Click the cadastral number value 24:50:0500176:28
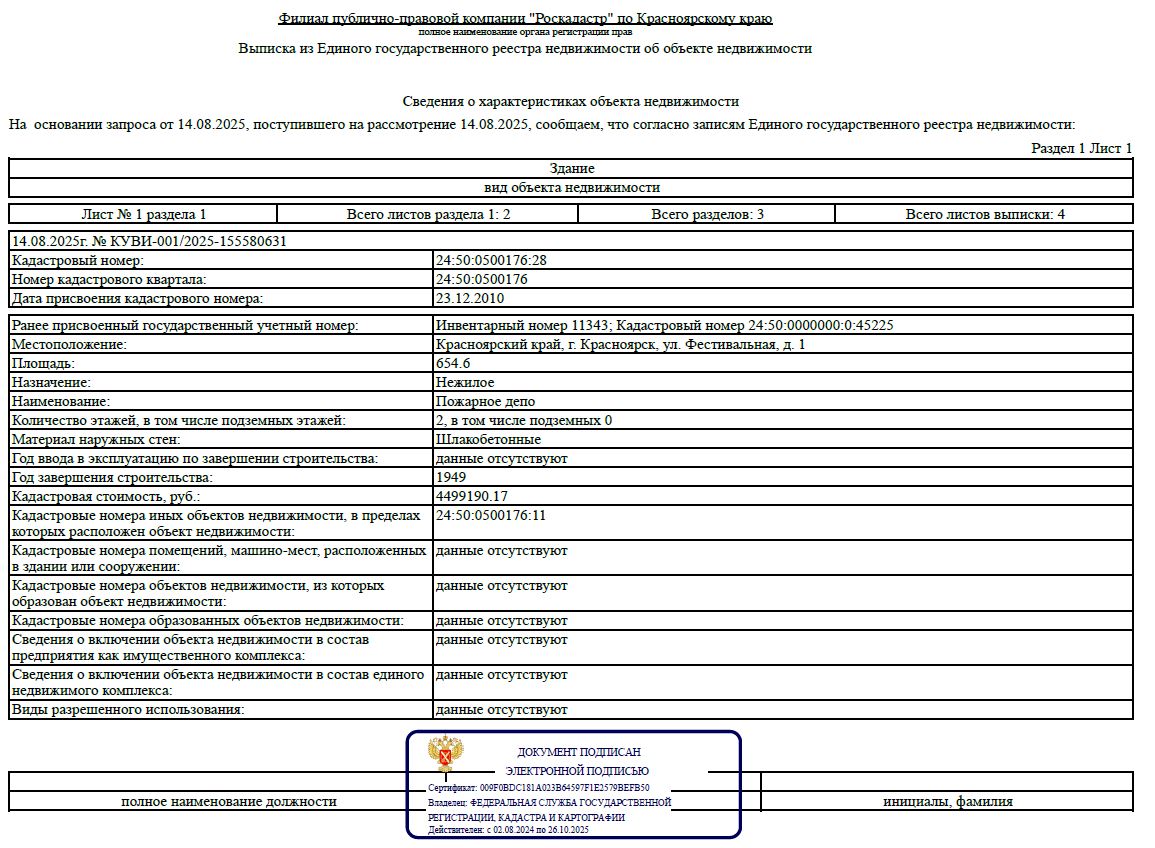Viewport: 1155px width, 848px height. point(491,260)
